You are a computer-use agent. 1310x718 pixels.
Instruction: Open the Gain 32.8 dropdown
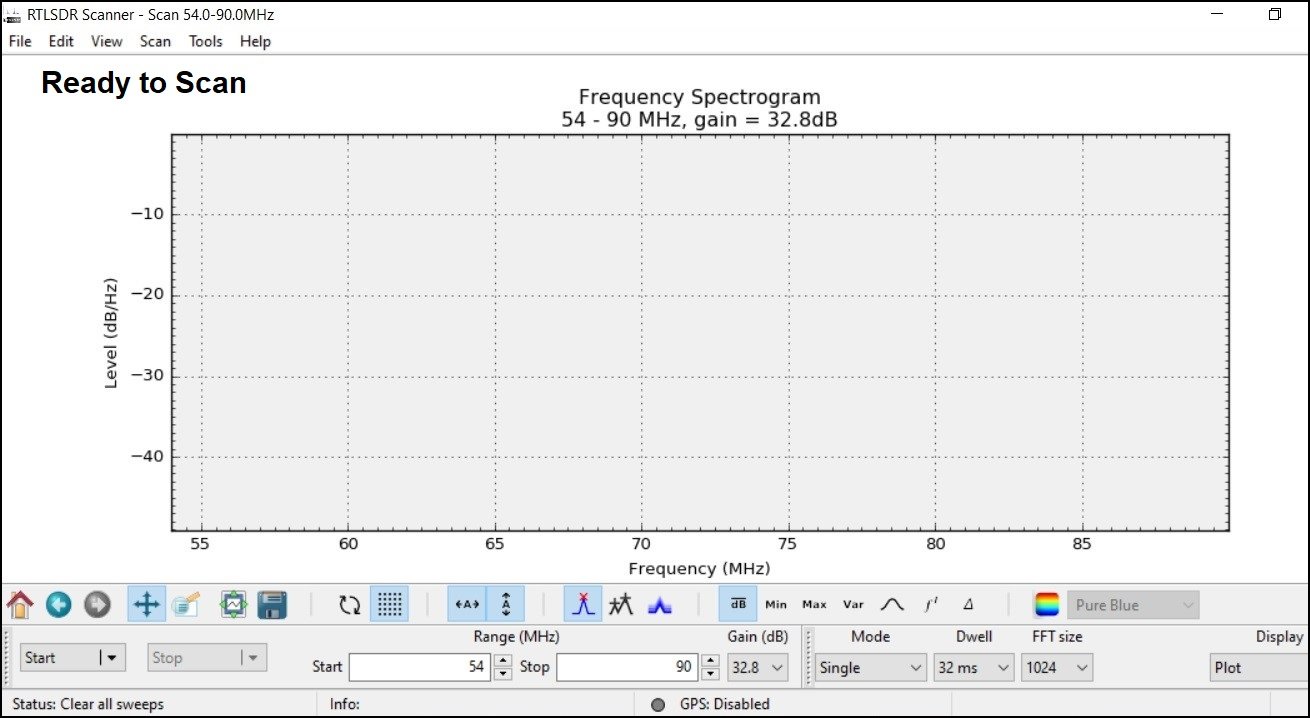tap(758, 667)
